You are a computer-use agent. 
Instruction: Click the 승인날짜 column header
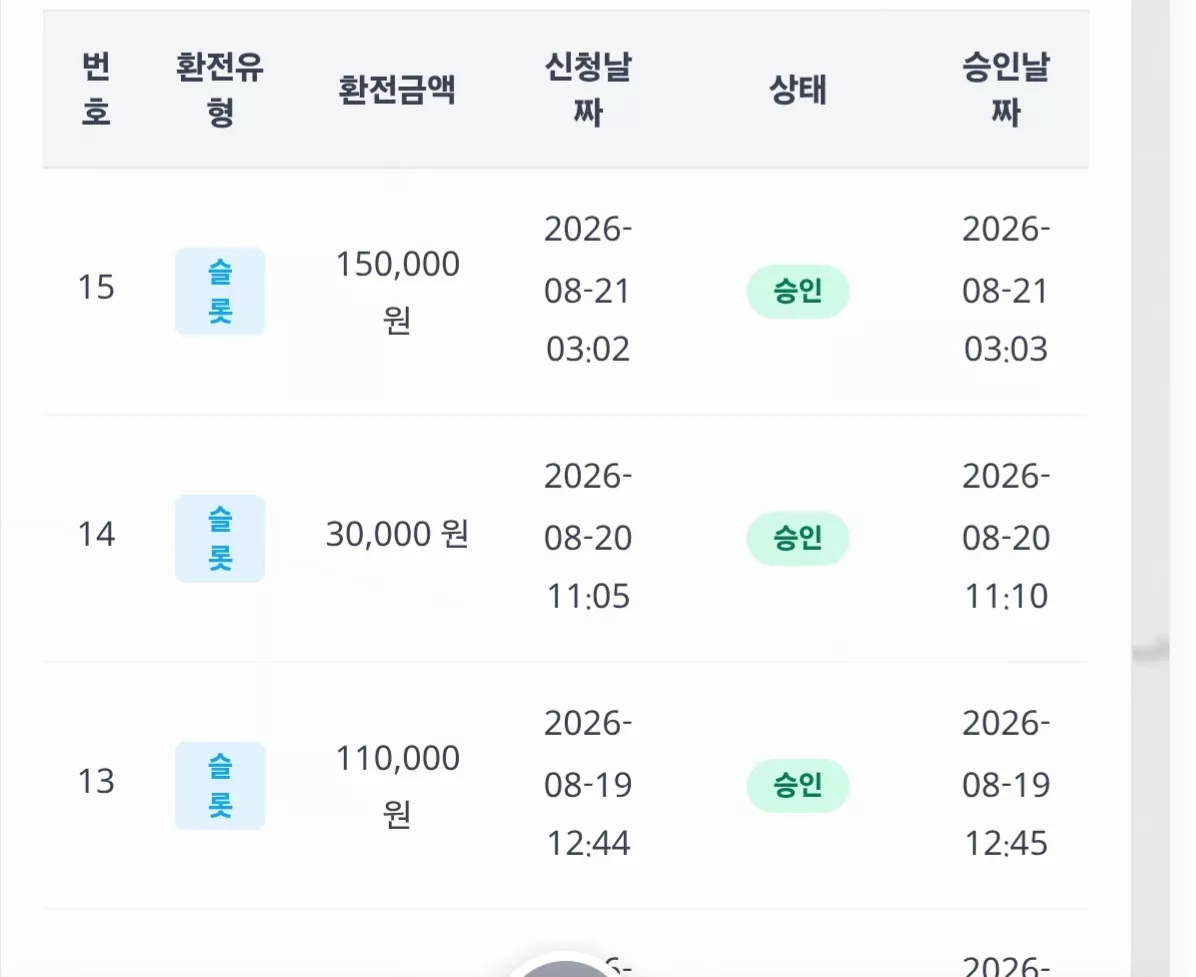(x=1006, y=89)
